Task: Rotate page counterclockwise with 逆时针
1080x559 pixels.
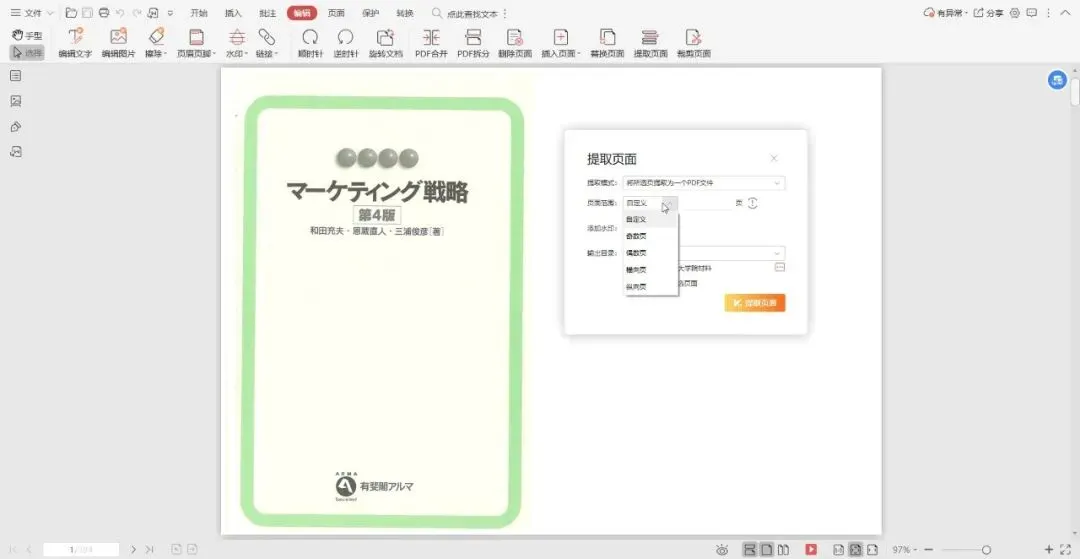Action: point(346,43)
